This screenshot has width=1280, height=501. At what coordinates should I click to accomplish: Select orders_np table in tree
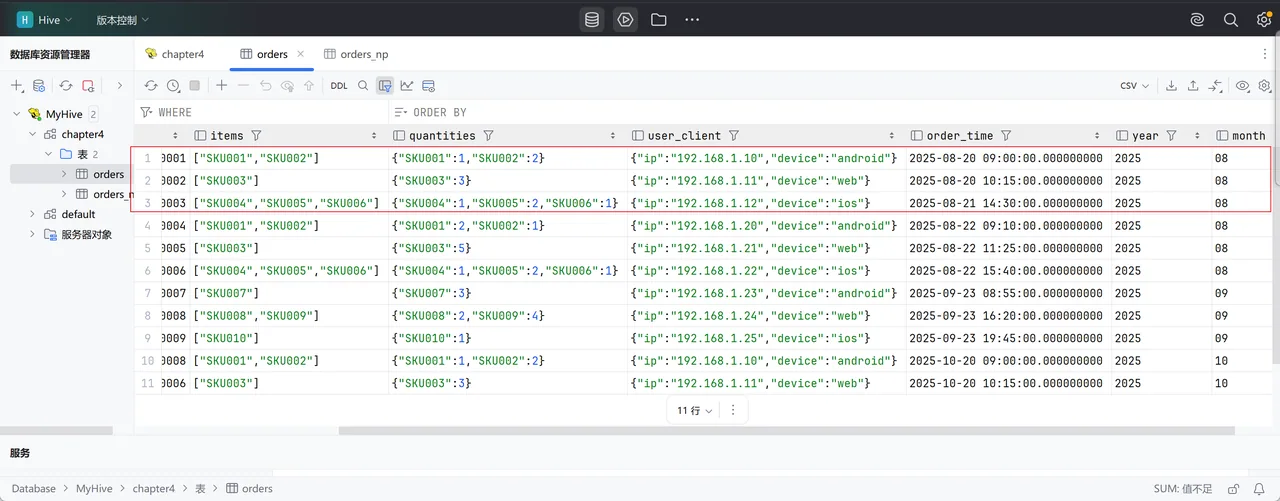click(x=104, y=194)
